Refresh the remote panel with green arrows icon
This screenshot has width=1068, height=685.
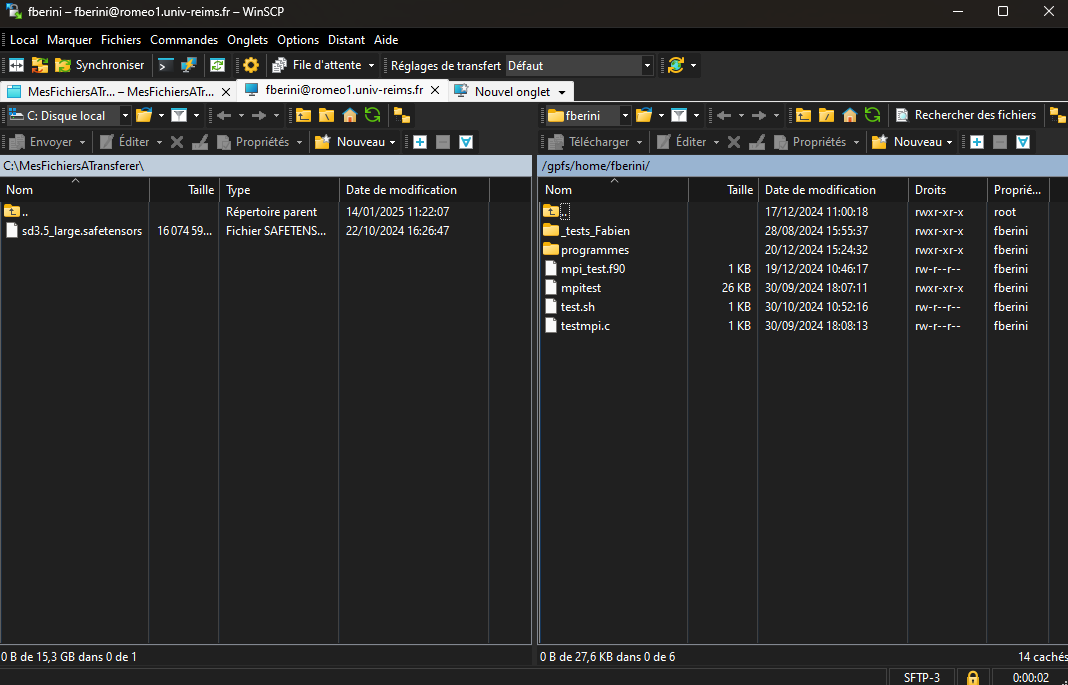[x=873, y=116]
